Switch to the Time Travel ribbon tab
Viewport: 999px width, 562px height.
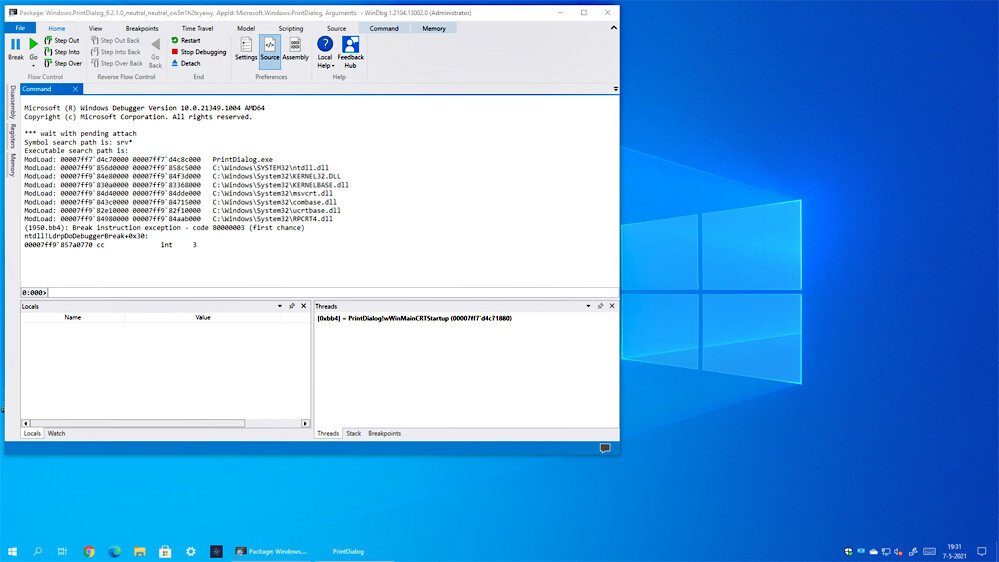pos(198,28)
